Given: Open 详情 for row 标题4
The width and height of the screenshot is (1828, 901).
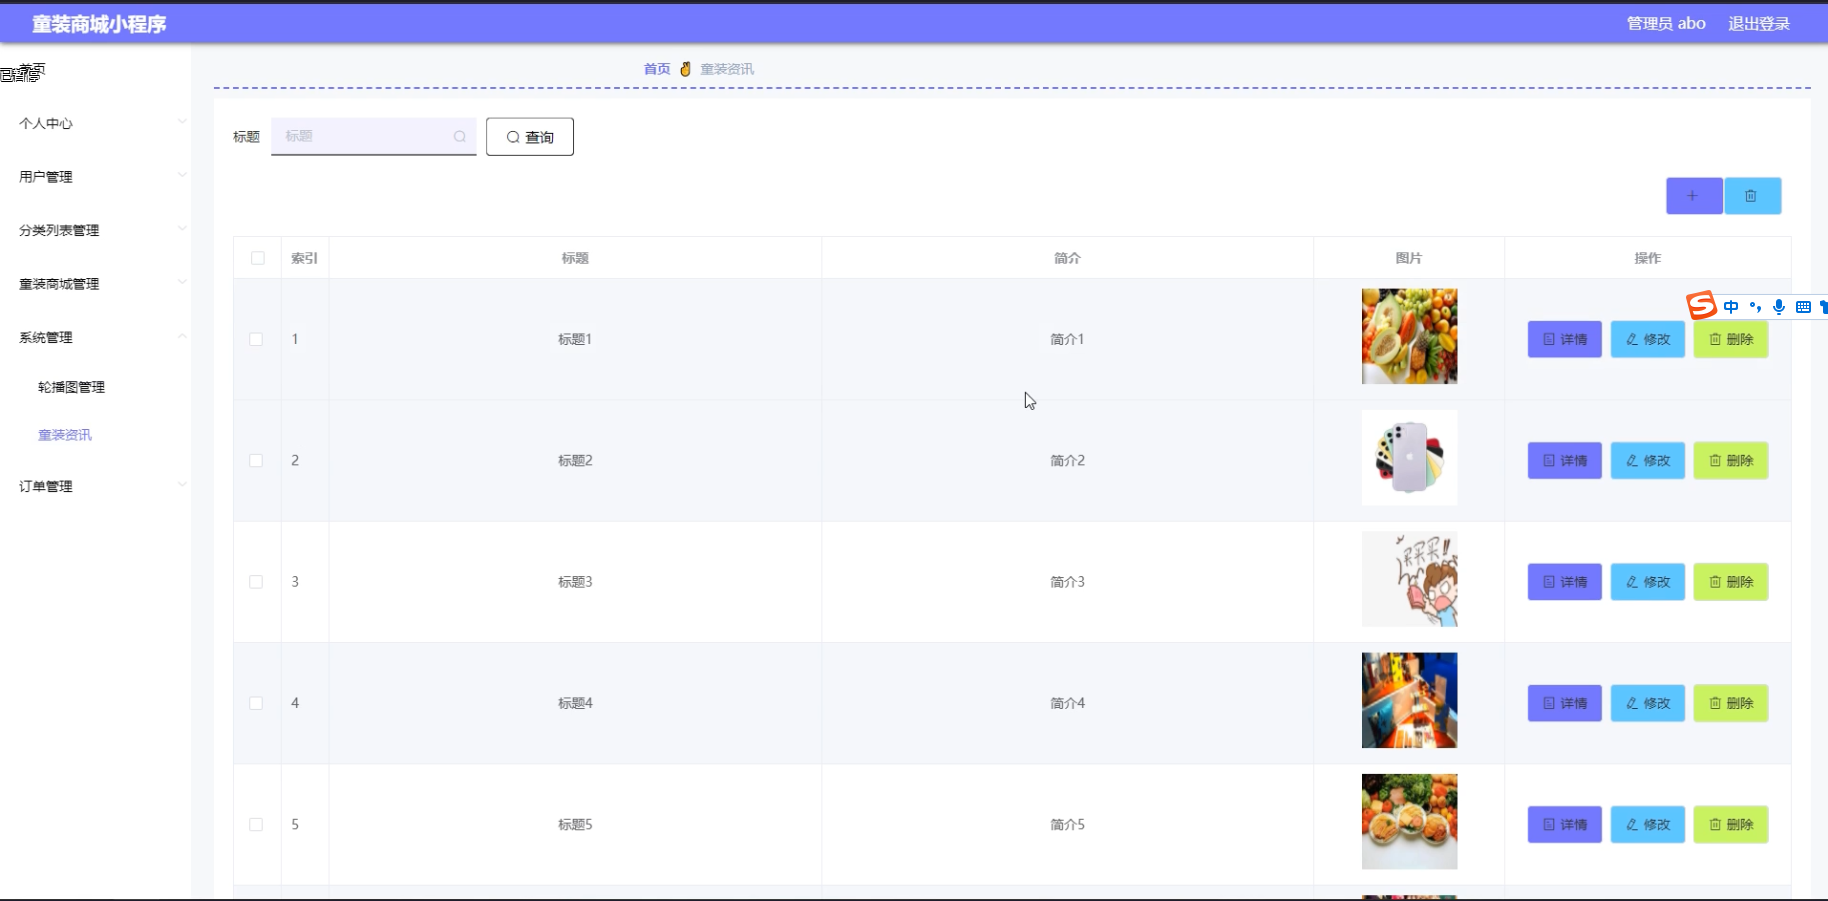Looking at the screenshot, I should tap(1564, 703).
